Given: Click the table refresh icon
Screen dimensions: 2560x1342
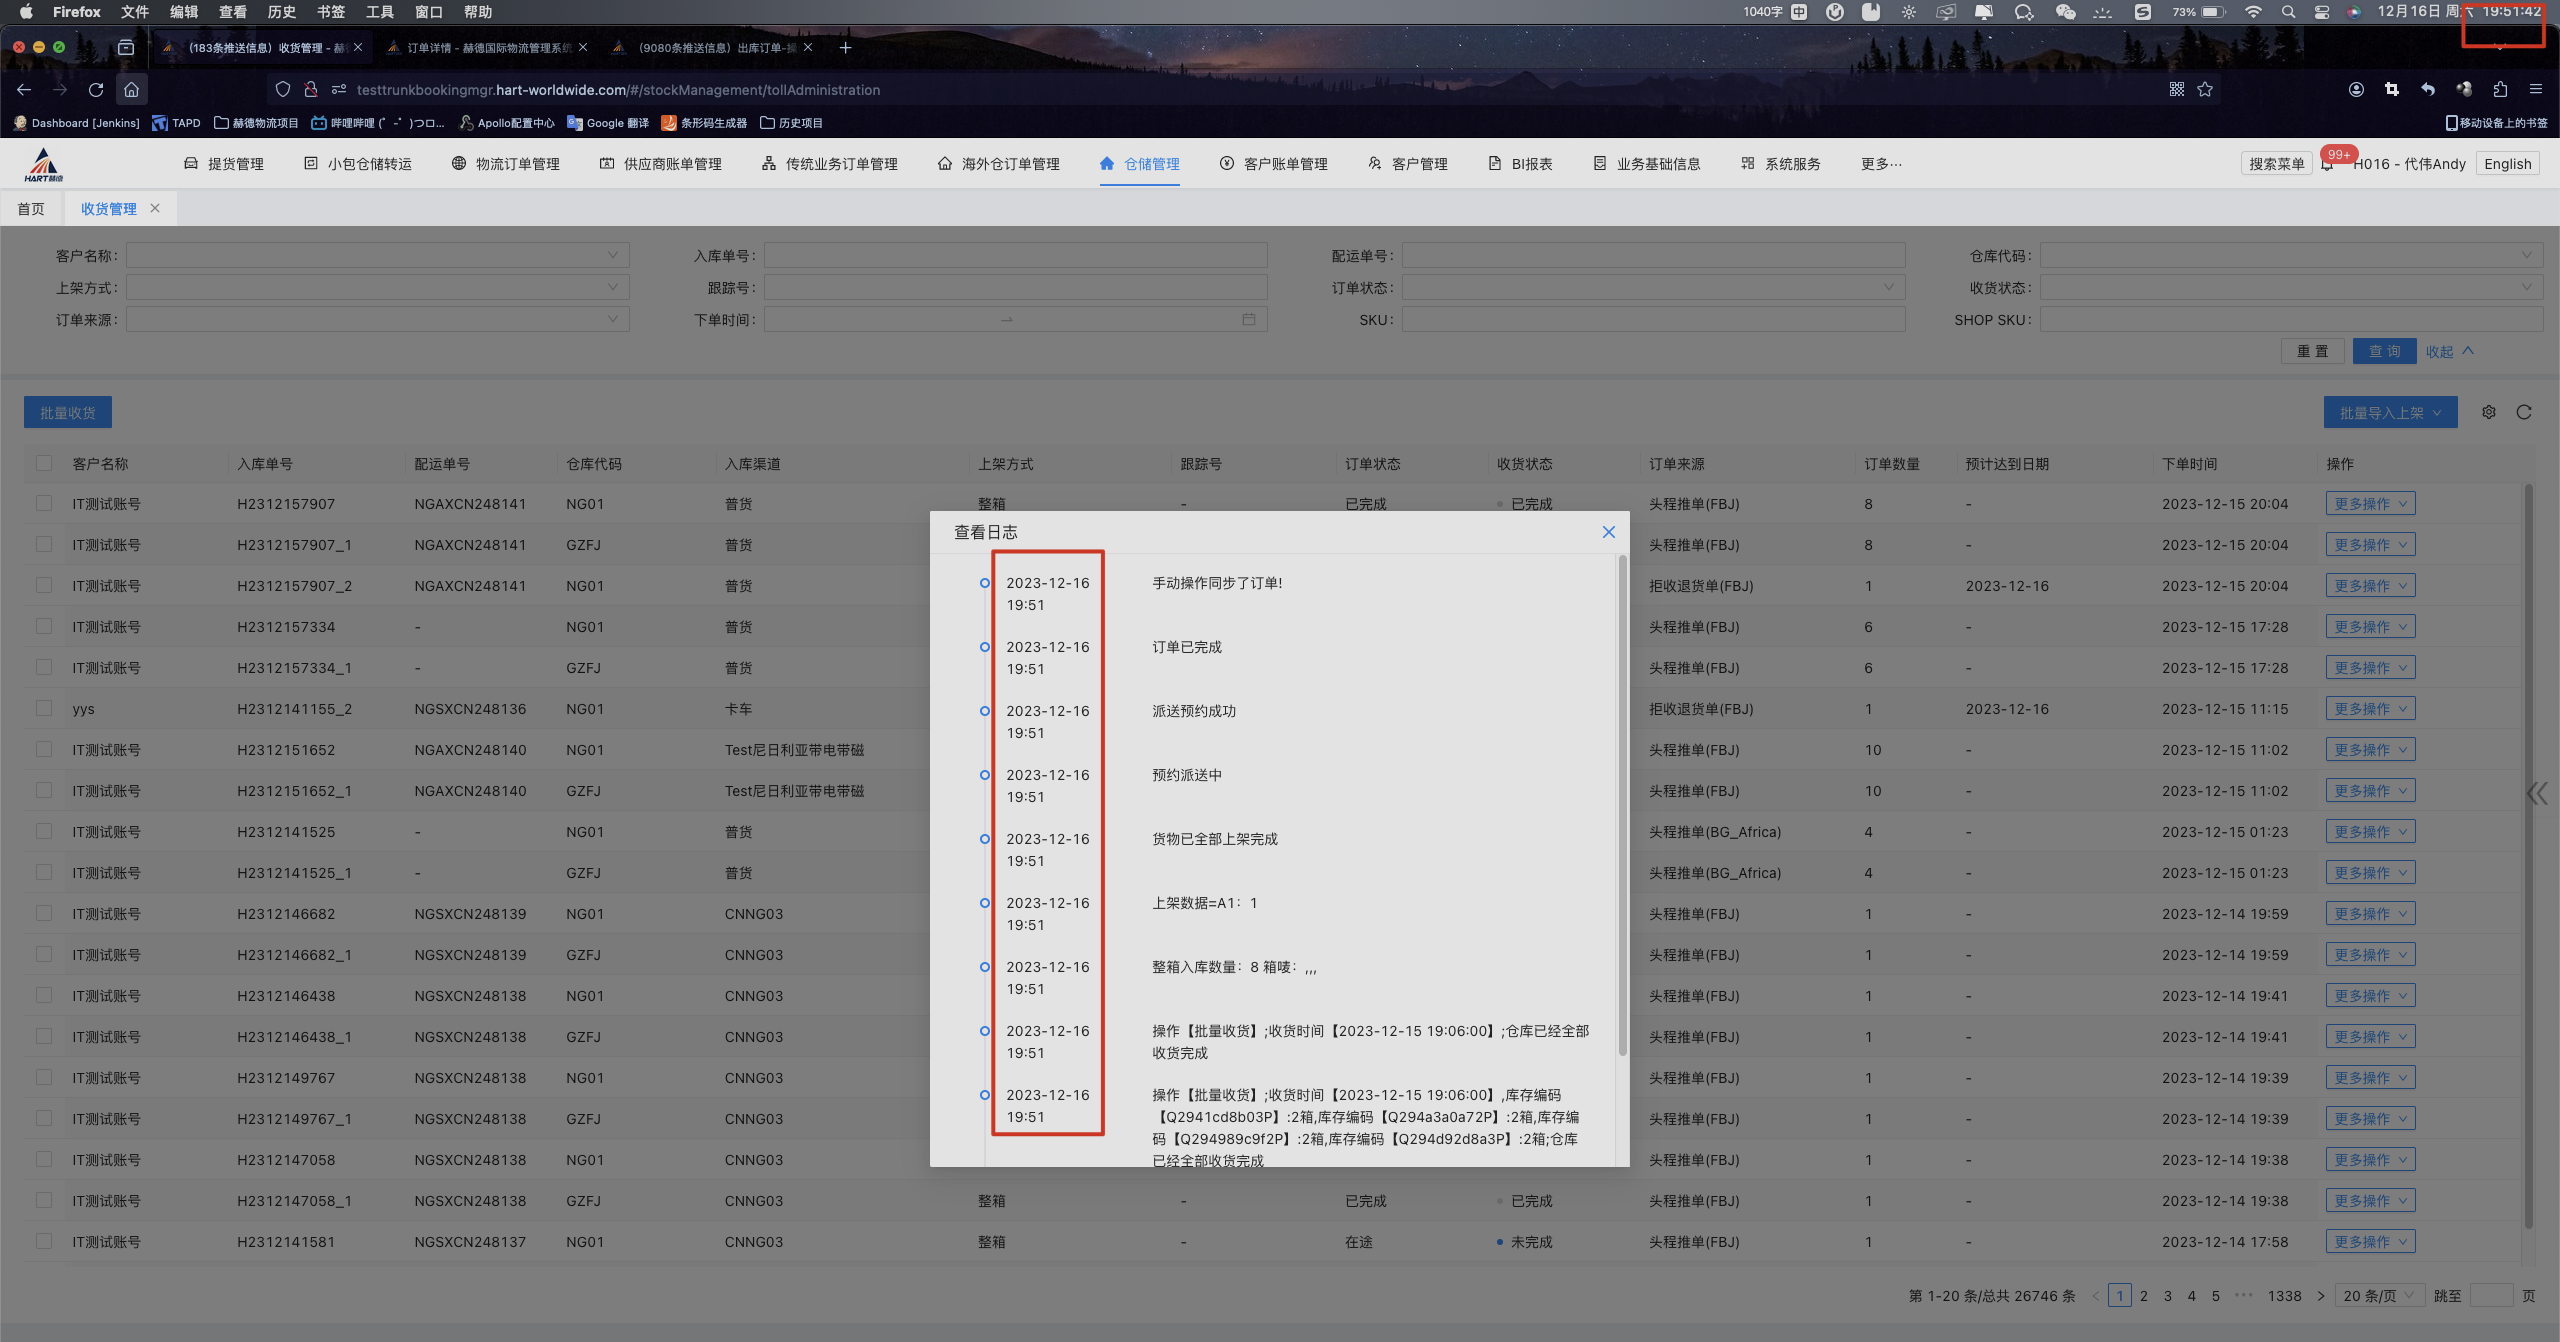Looking at the screenshot, I should coord(2524,412).
